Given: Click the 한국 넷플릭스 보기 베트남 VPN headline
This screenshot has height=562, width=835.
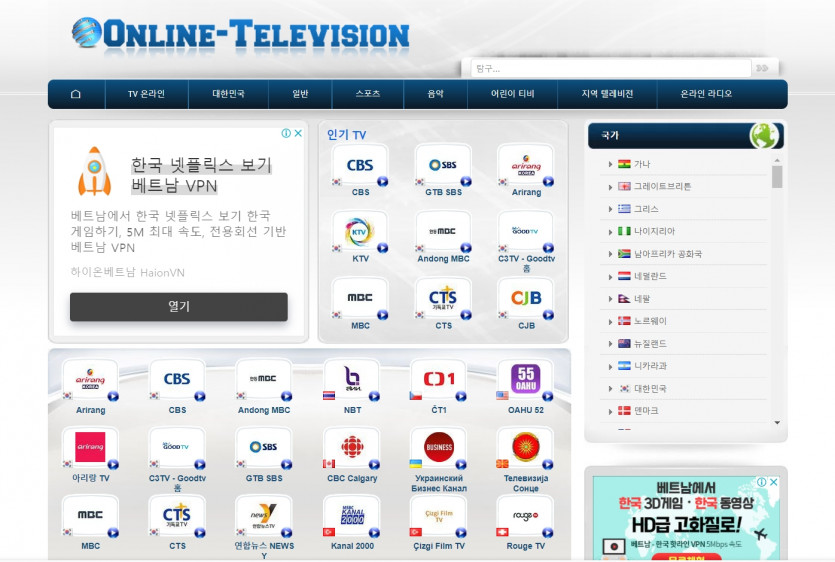Looking at the screenshot, I should [201, 175].
